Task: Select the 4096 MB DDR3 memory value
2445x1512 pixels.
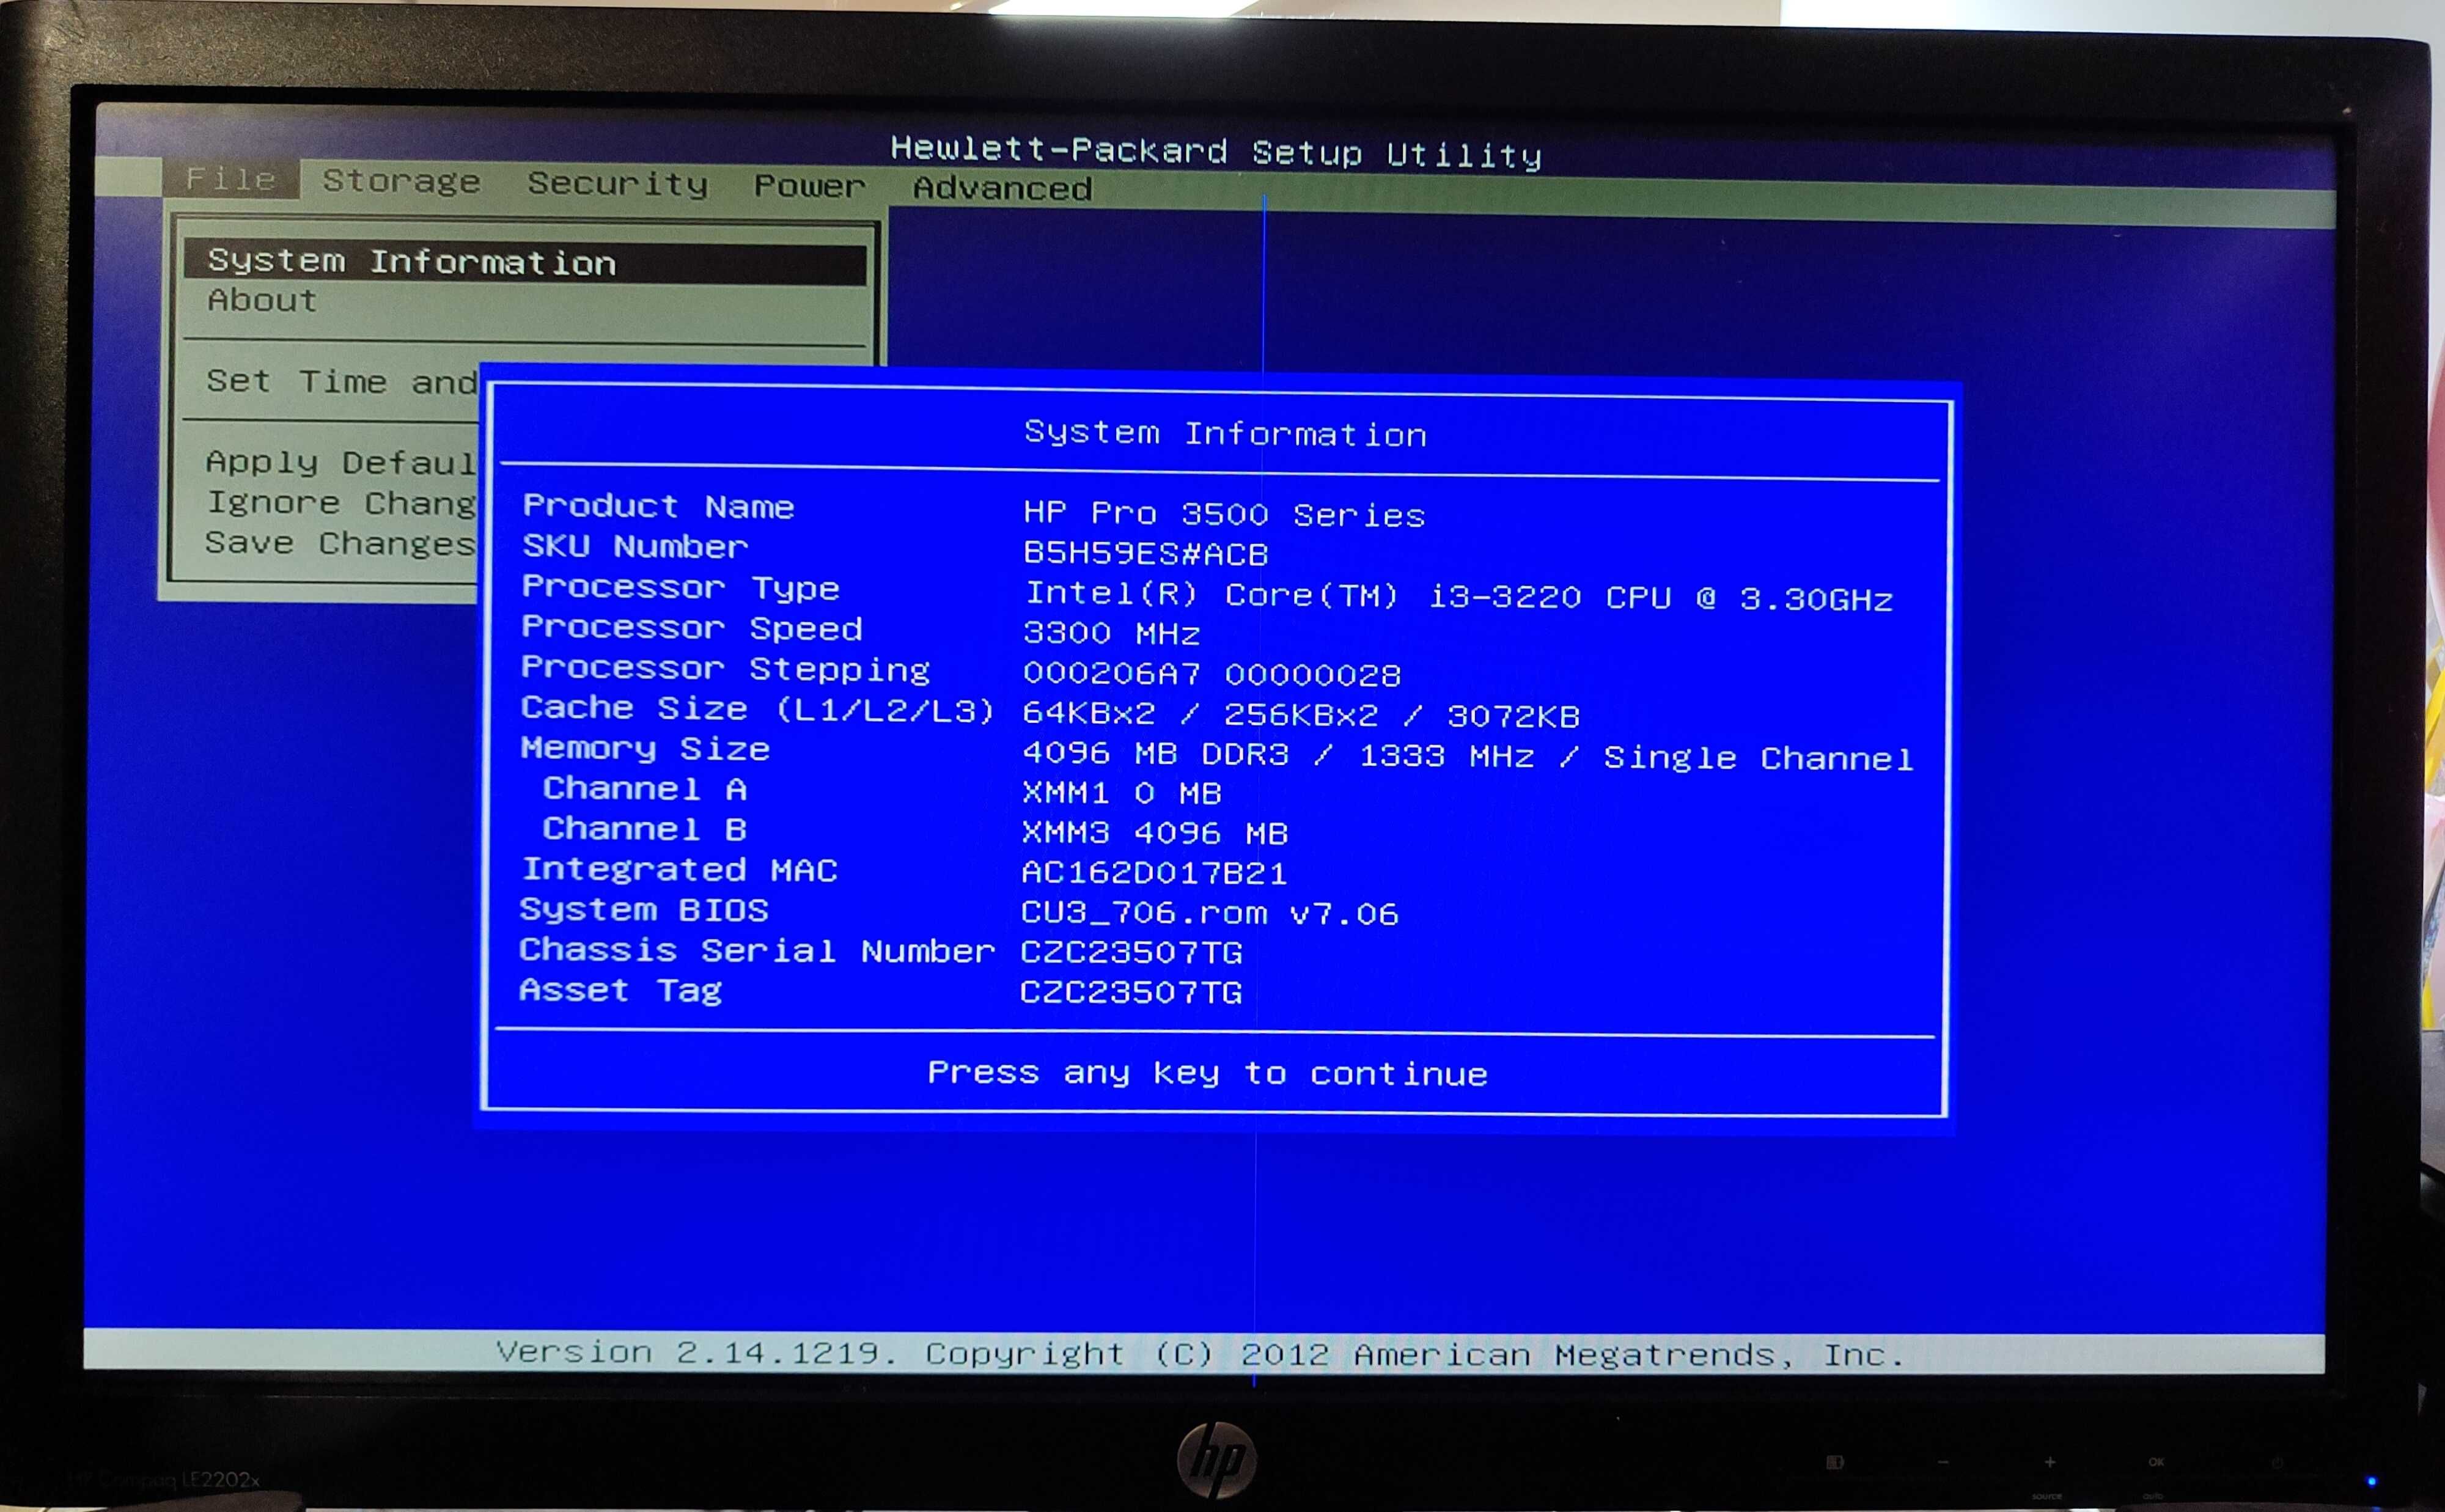Action: (x=1467, y=756)
